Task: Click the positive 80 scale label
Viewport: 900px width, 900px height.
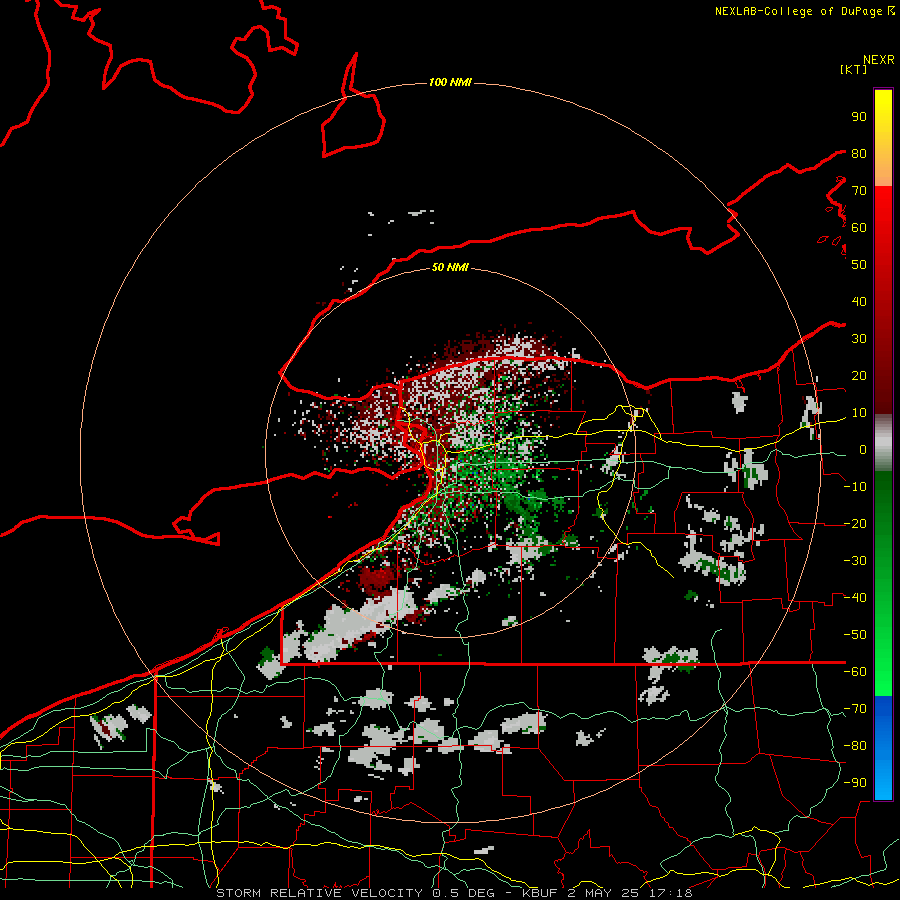Action: (859, 153)
